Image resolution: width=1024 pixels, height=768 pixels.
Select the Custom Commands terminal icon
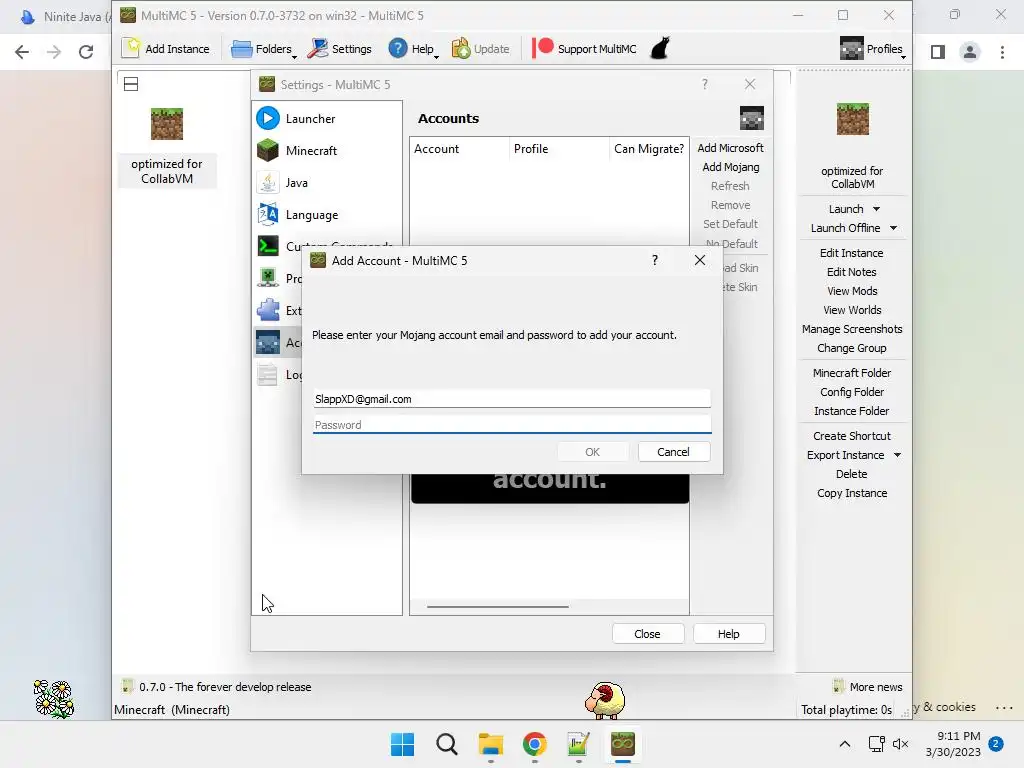[268, 246]
